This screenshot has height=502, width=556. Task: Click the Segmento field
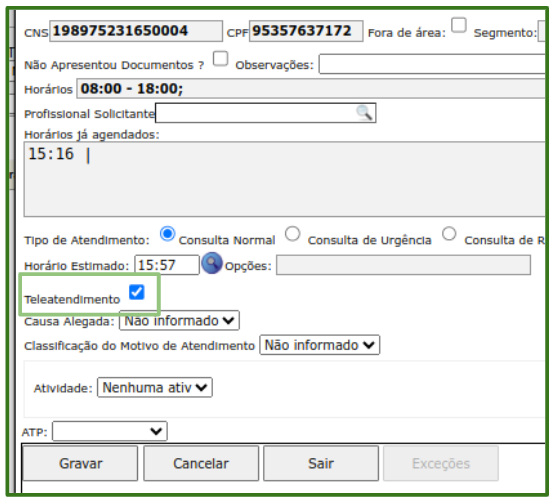(541, 31)
